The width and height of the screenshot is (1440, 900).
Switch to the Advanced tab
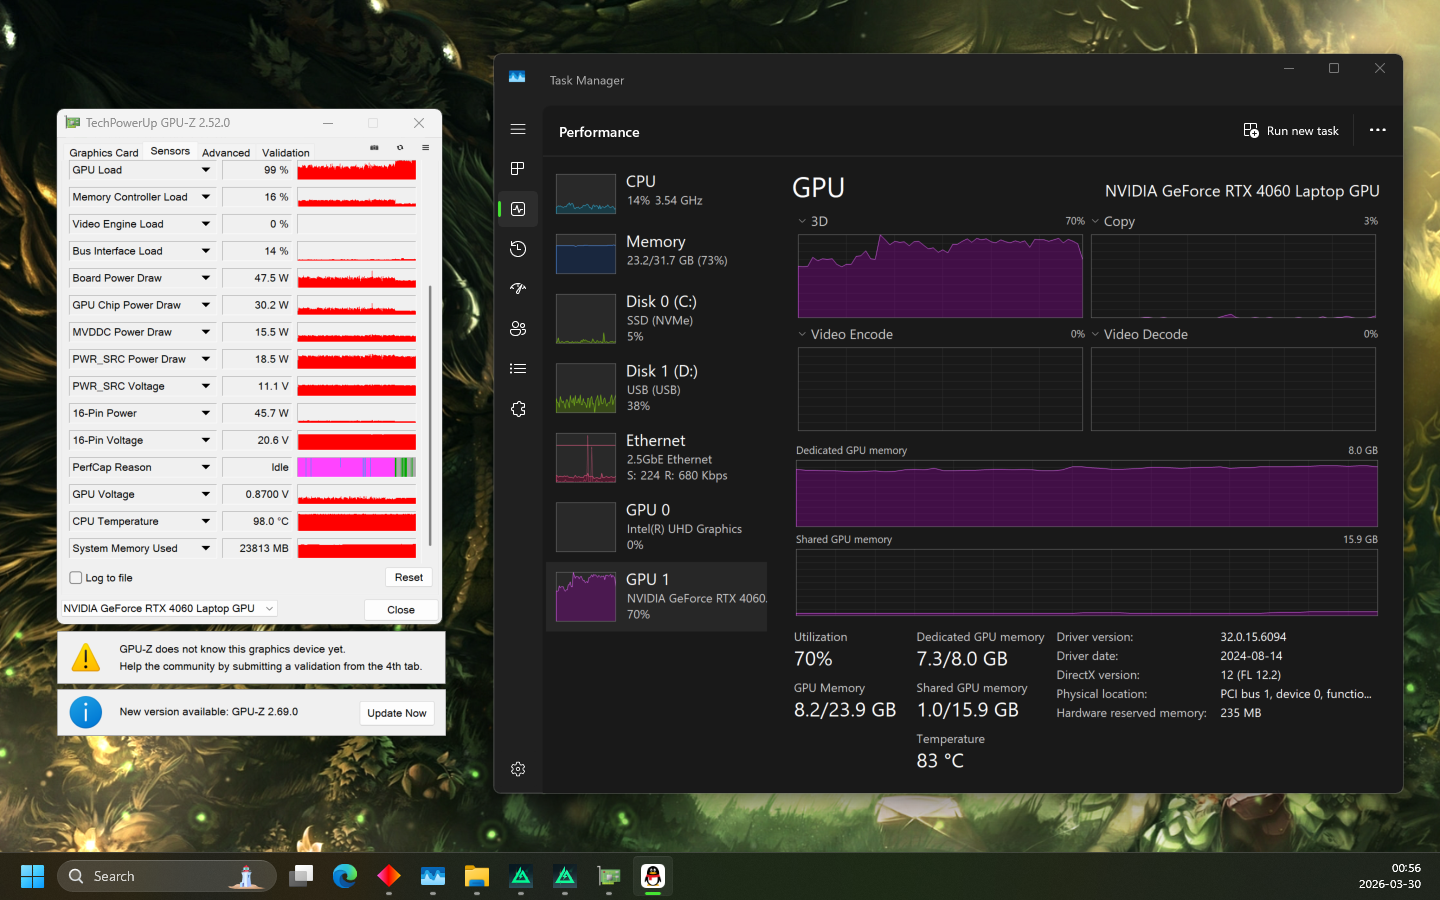coord(226,153)
